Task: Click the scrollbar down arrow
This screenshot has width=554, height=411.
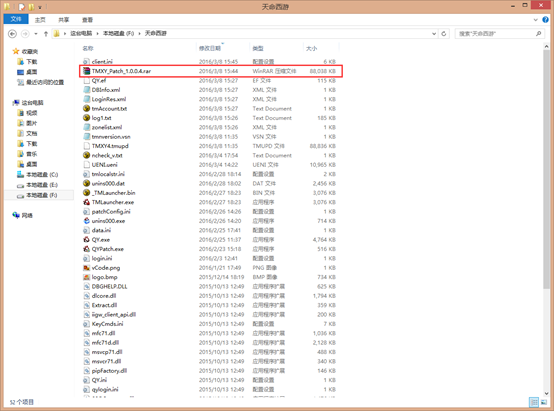Action: pos(546,393)
